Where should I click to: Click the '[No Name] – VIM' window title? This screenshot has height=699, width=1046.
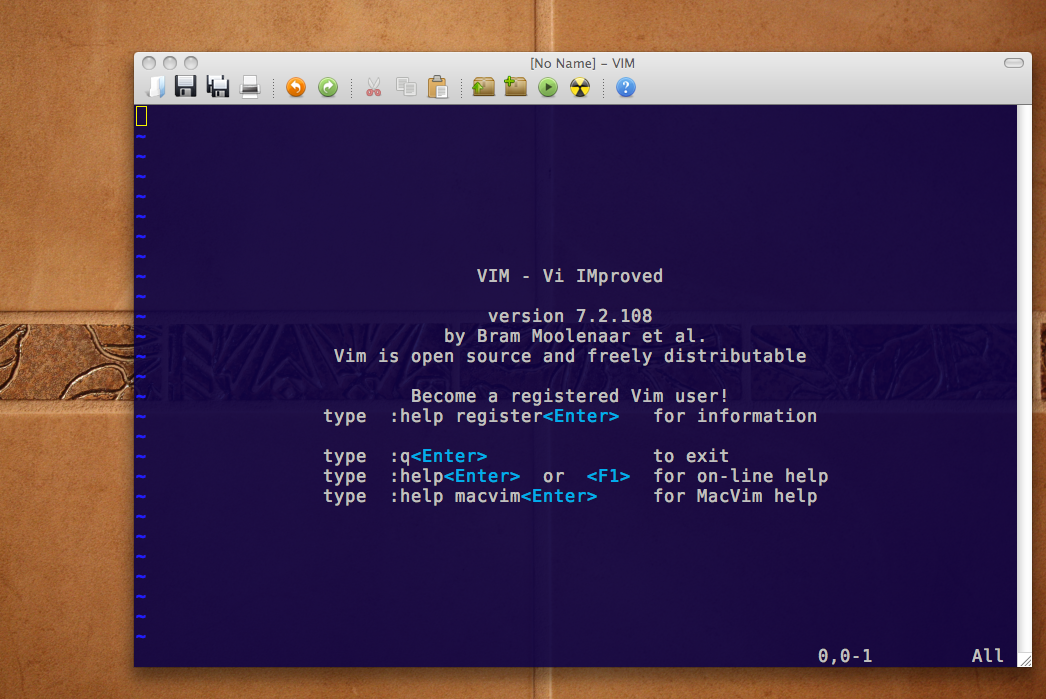[x=582, y=63]
